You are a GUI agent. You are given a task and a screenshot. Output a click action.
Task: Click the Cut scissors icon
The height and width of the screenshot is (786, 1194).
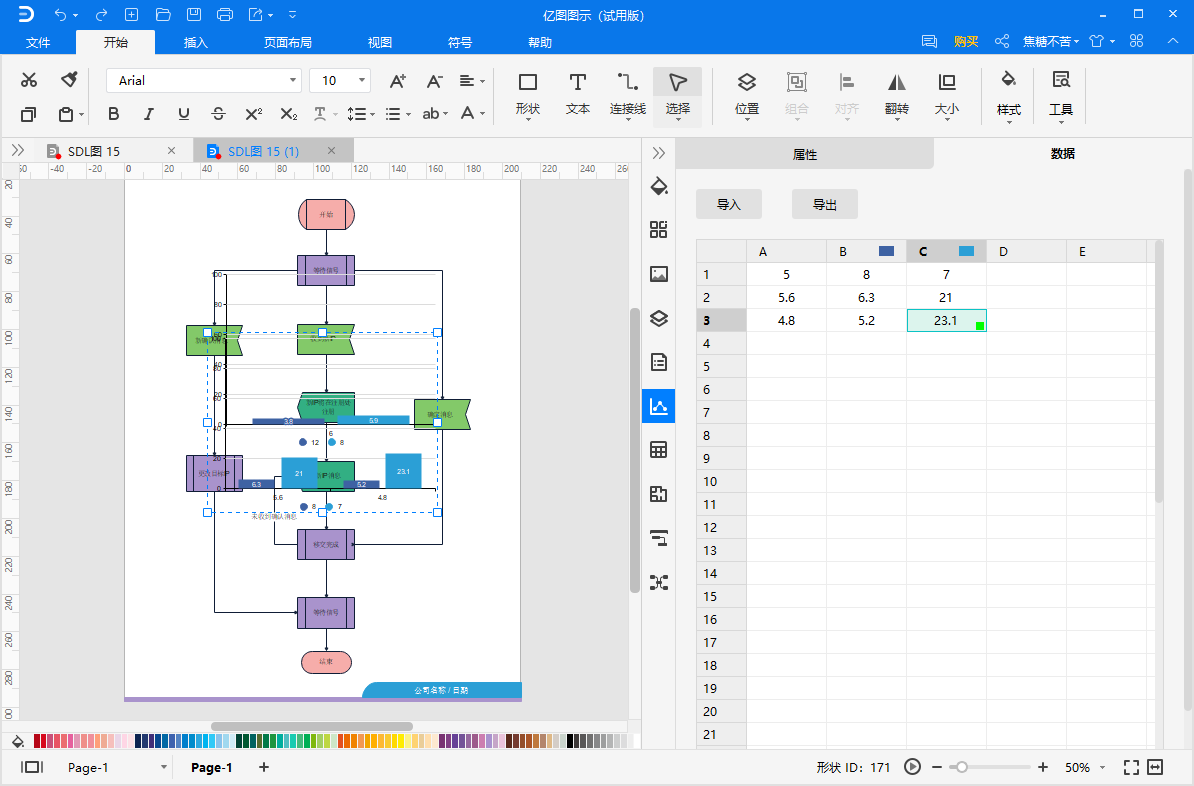[x=29, y=80]
